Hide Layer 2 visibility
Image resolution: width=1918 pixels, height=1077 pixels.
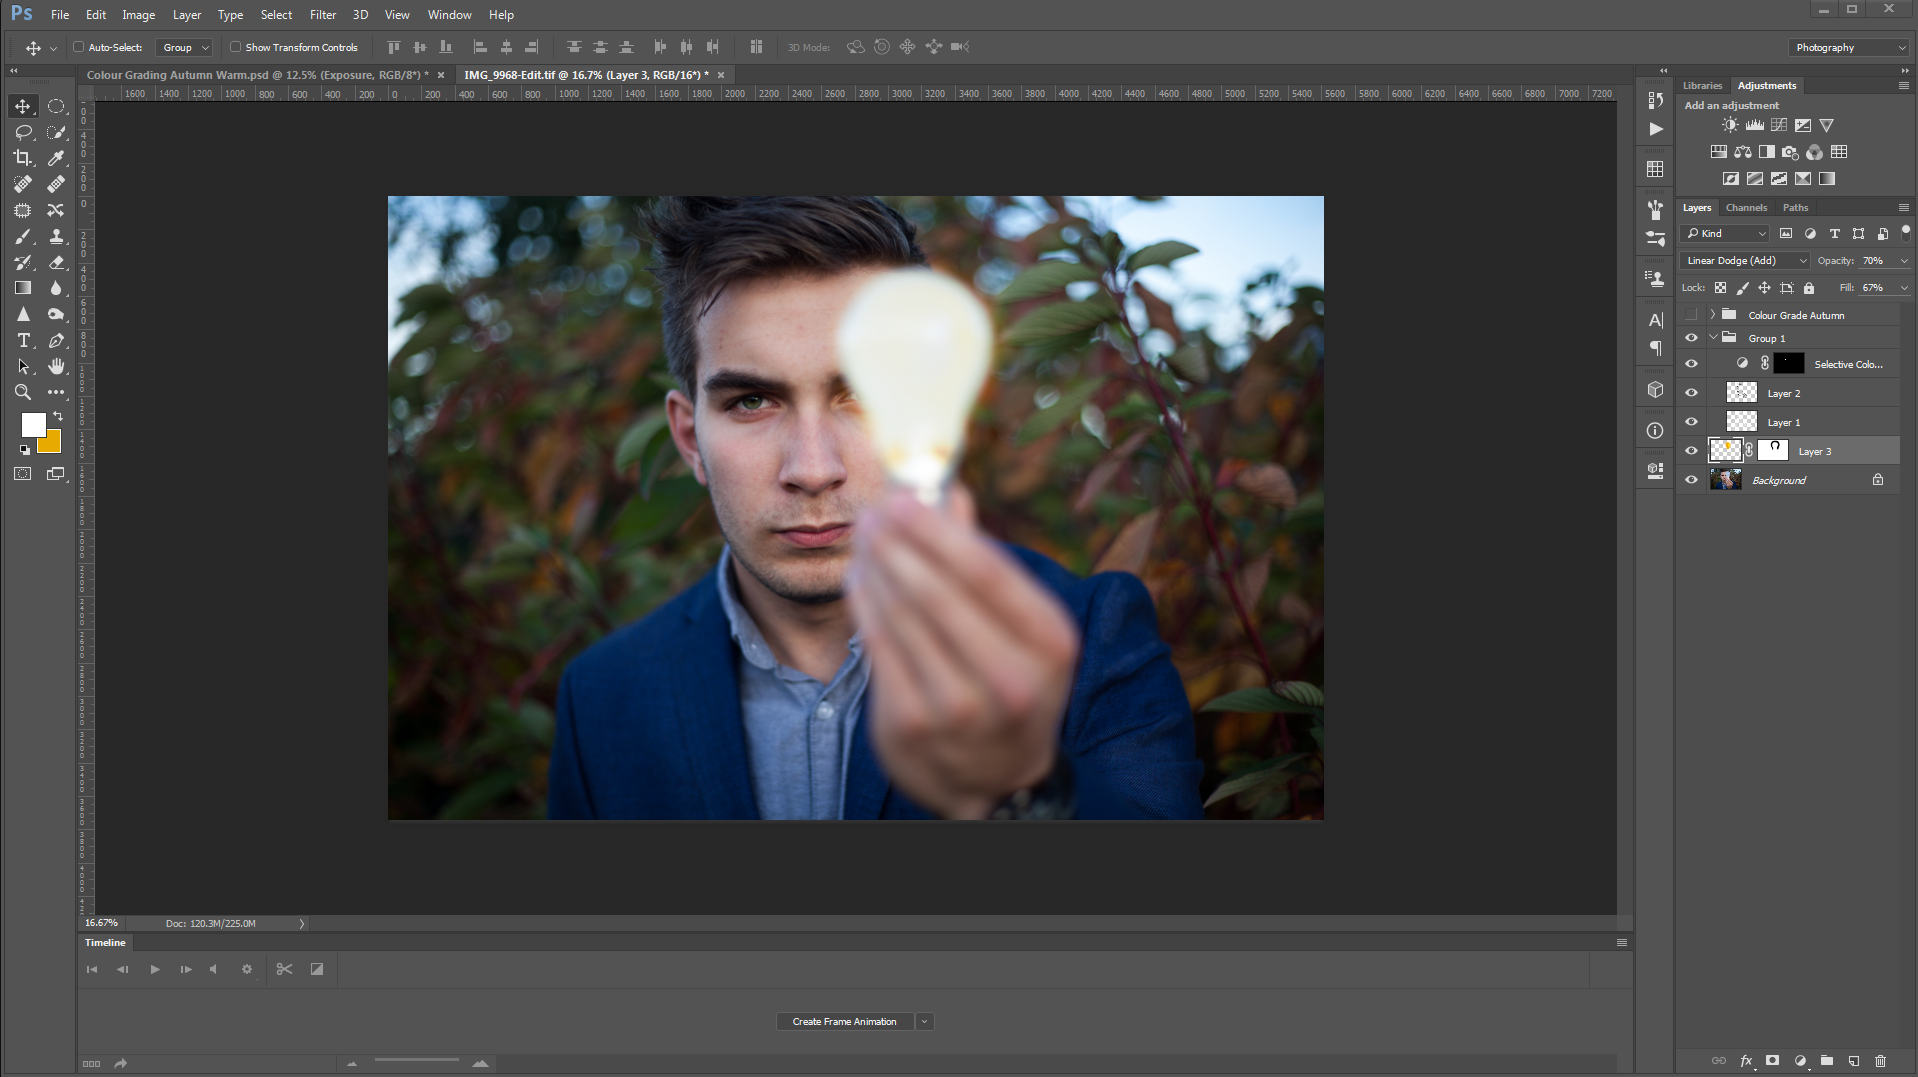click(1691, 393)
